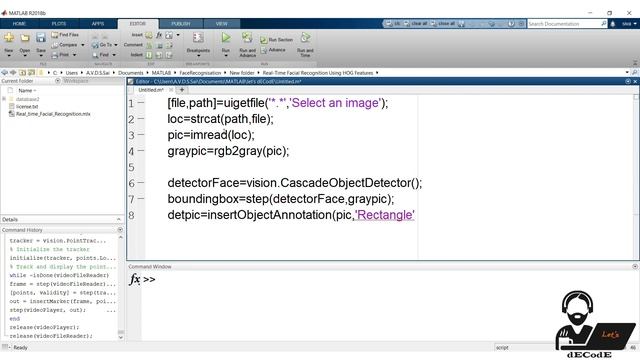This screenshot has width=640, height=360.
Task: Click Find Files in the ribbon
Action: [x=65, y=35]
